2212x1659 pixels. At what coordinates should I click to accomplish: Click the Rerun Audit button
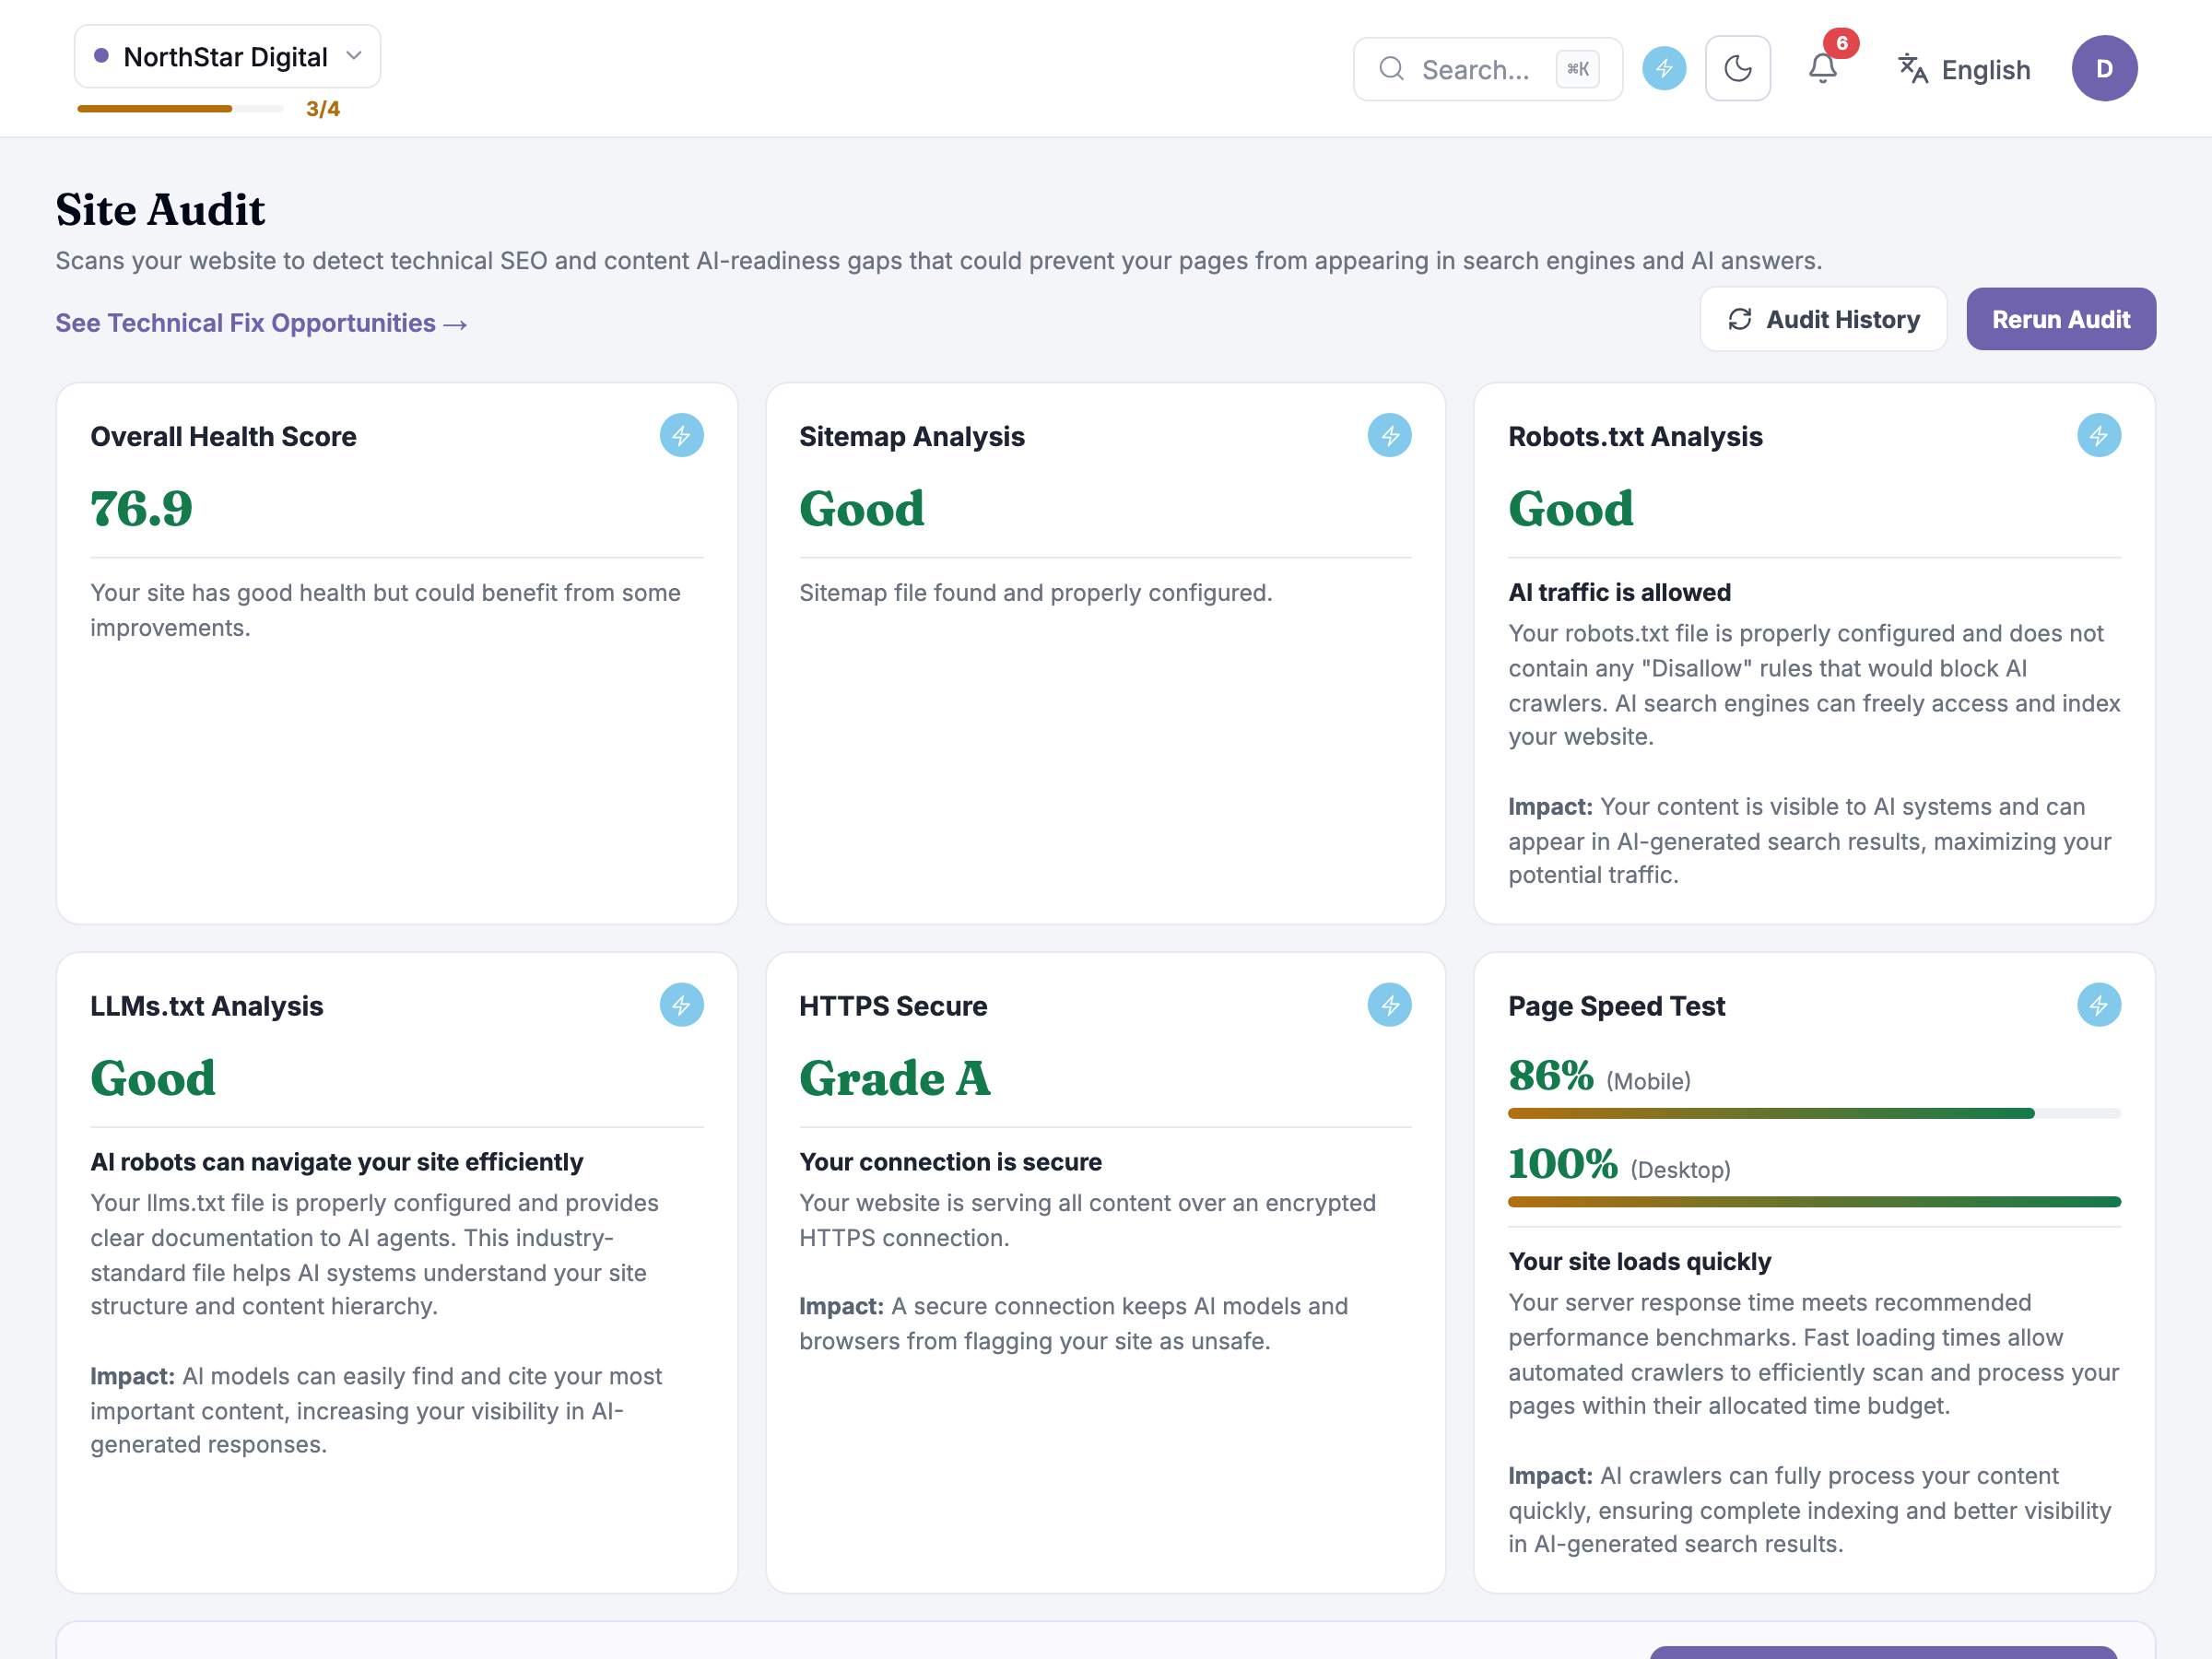tap(2060, 320)
